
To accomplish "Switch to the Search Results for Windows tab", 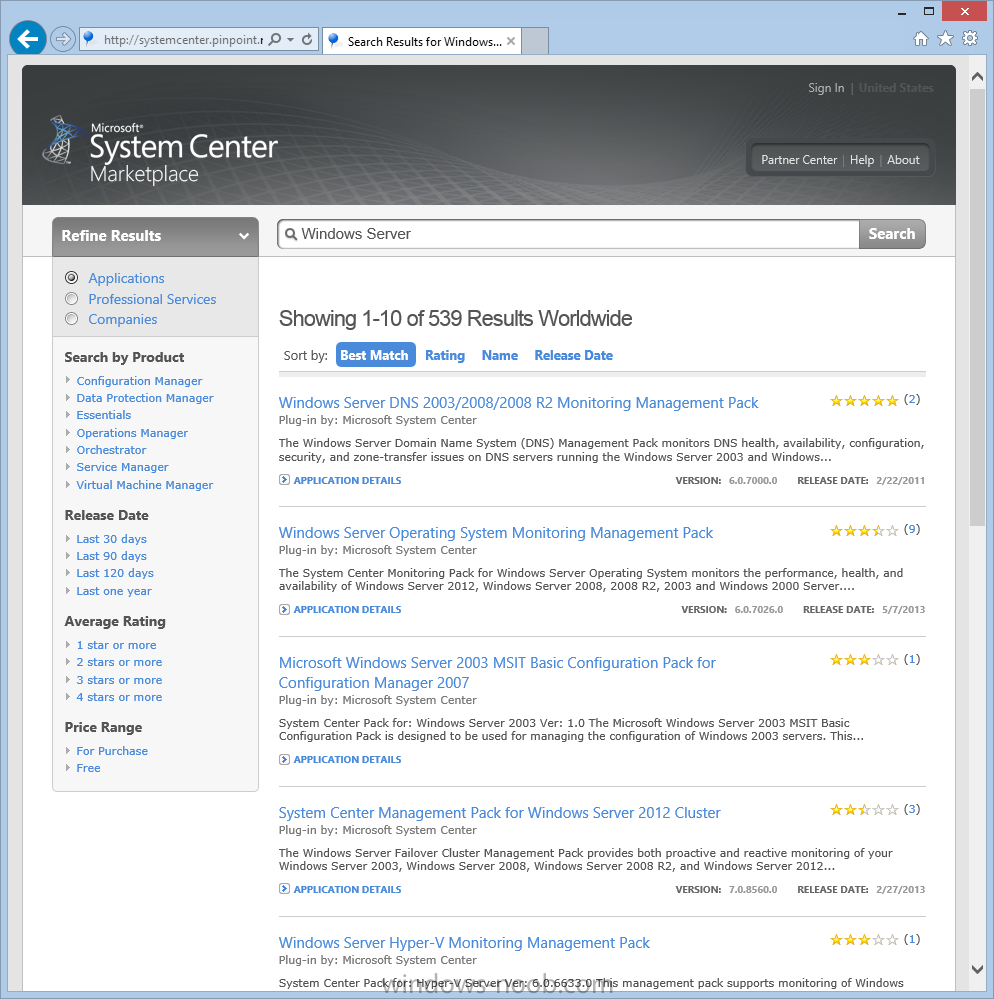I will click(422, 41).
